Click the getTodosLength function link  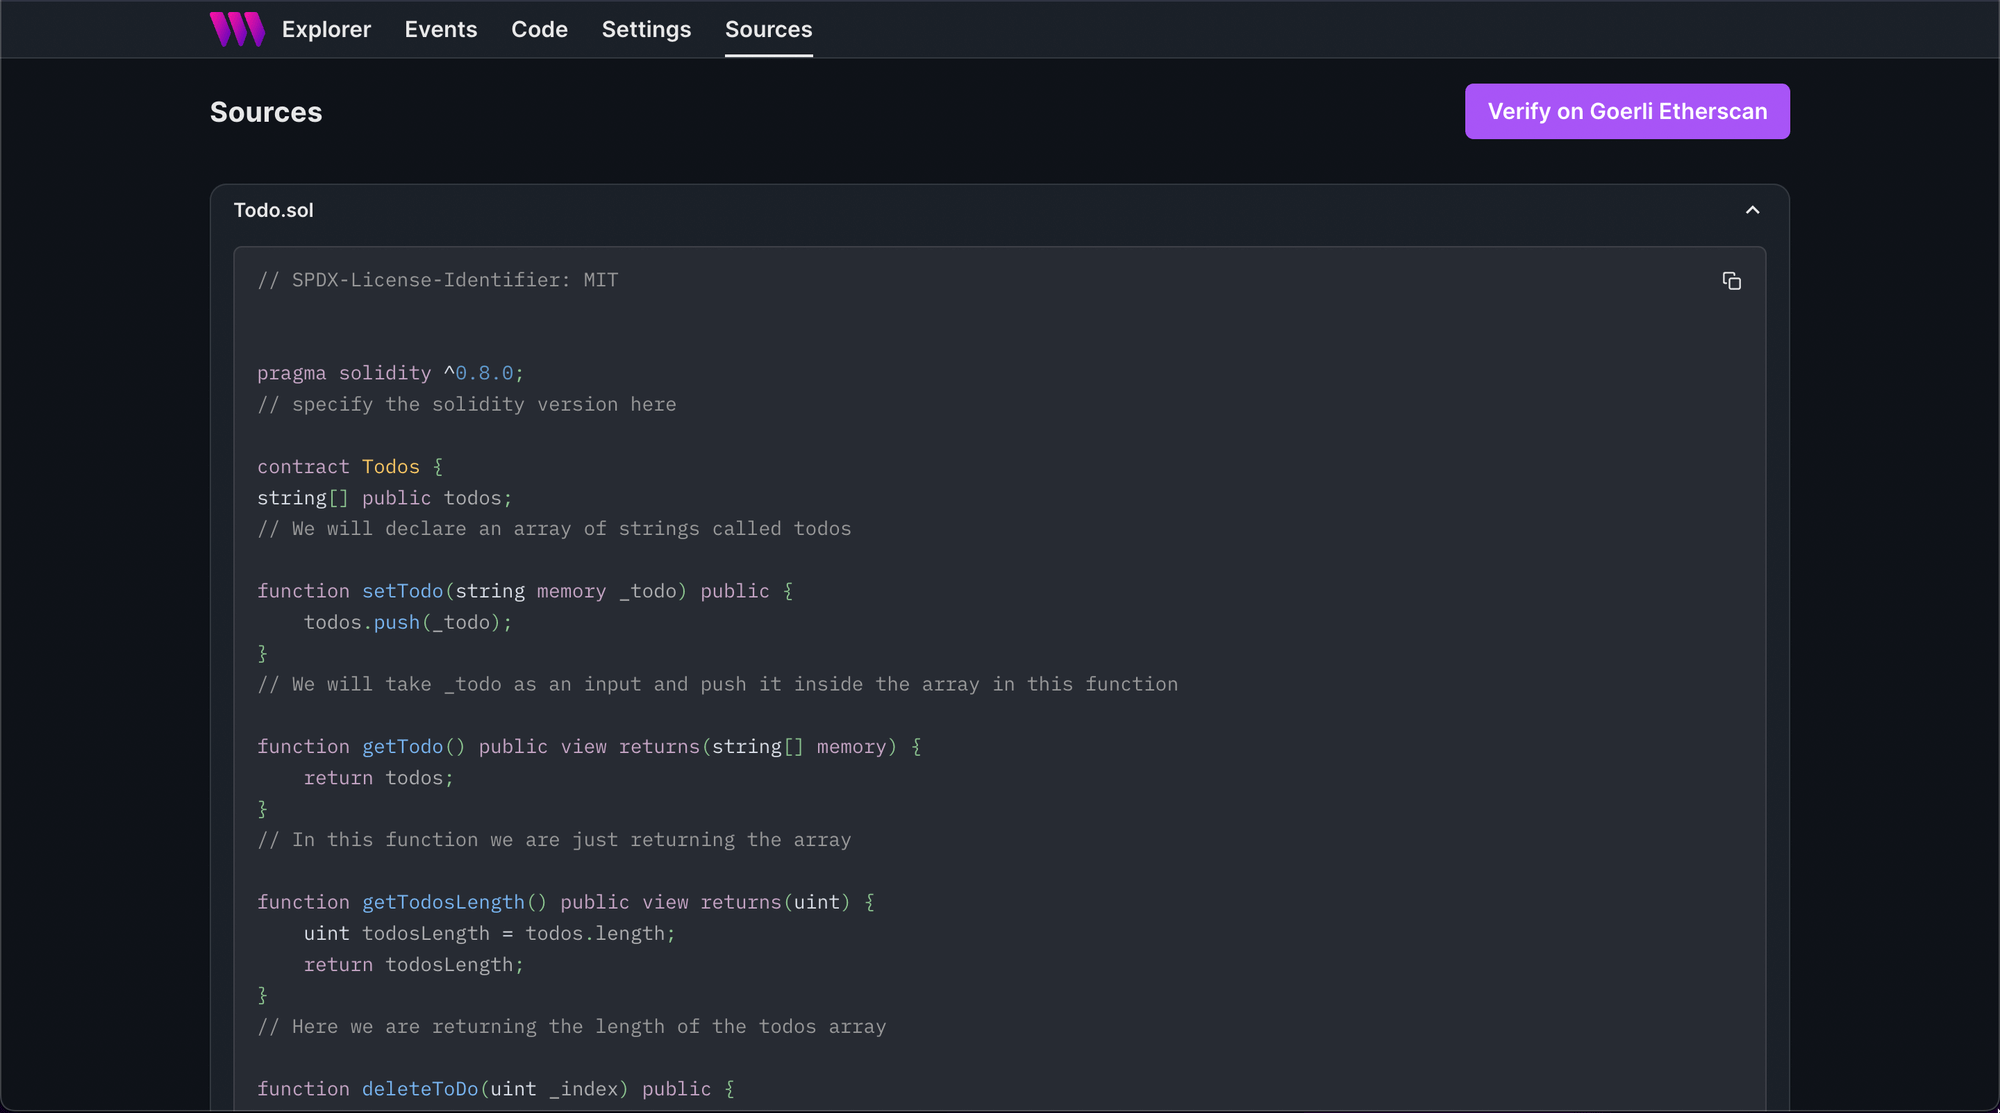[442, 902]
